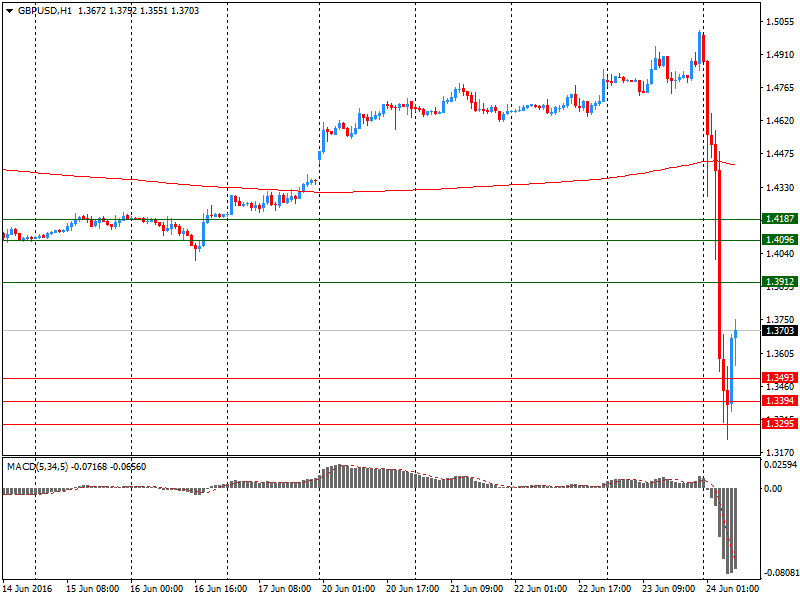This screenshot has height=600, width=800.
Task: Click the 1.3750 price scale value
Action: [x=780, y=319]
